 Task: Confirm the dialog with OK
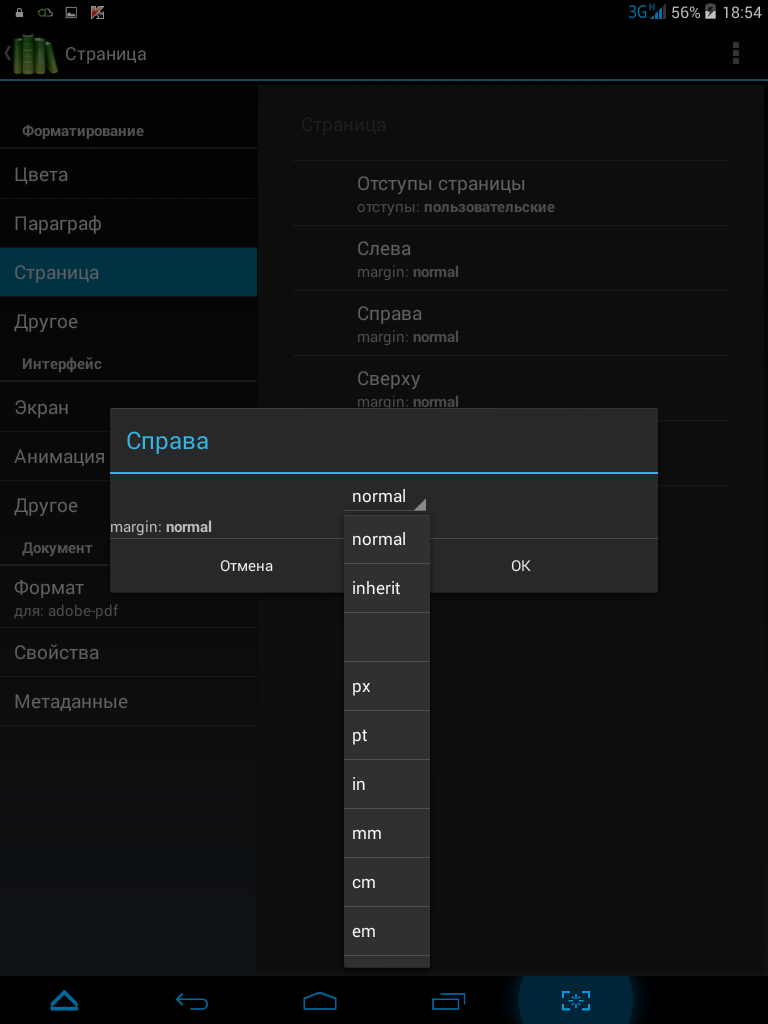point(520,566)
